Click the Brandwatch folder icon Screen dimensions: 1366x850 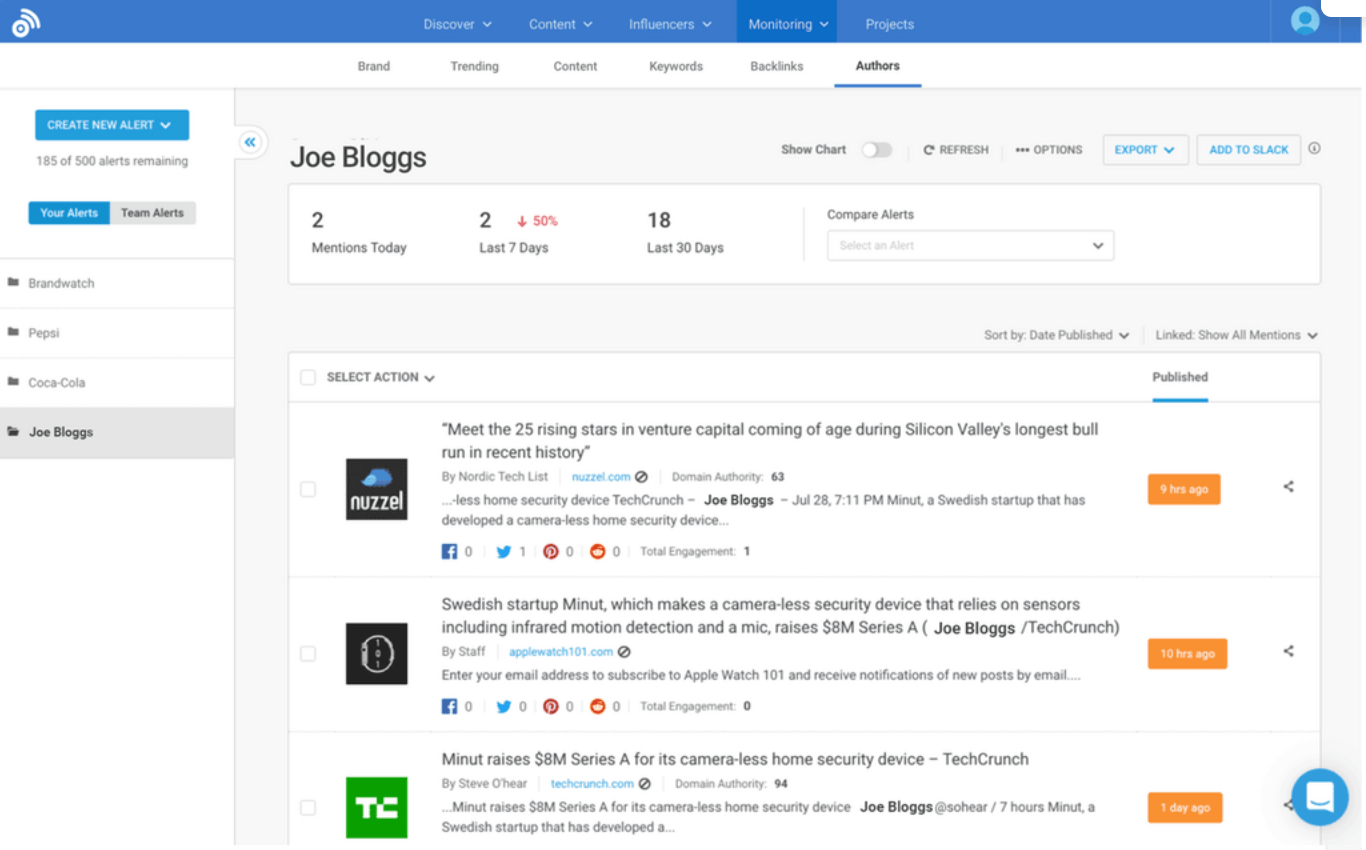(13, 283)
